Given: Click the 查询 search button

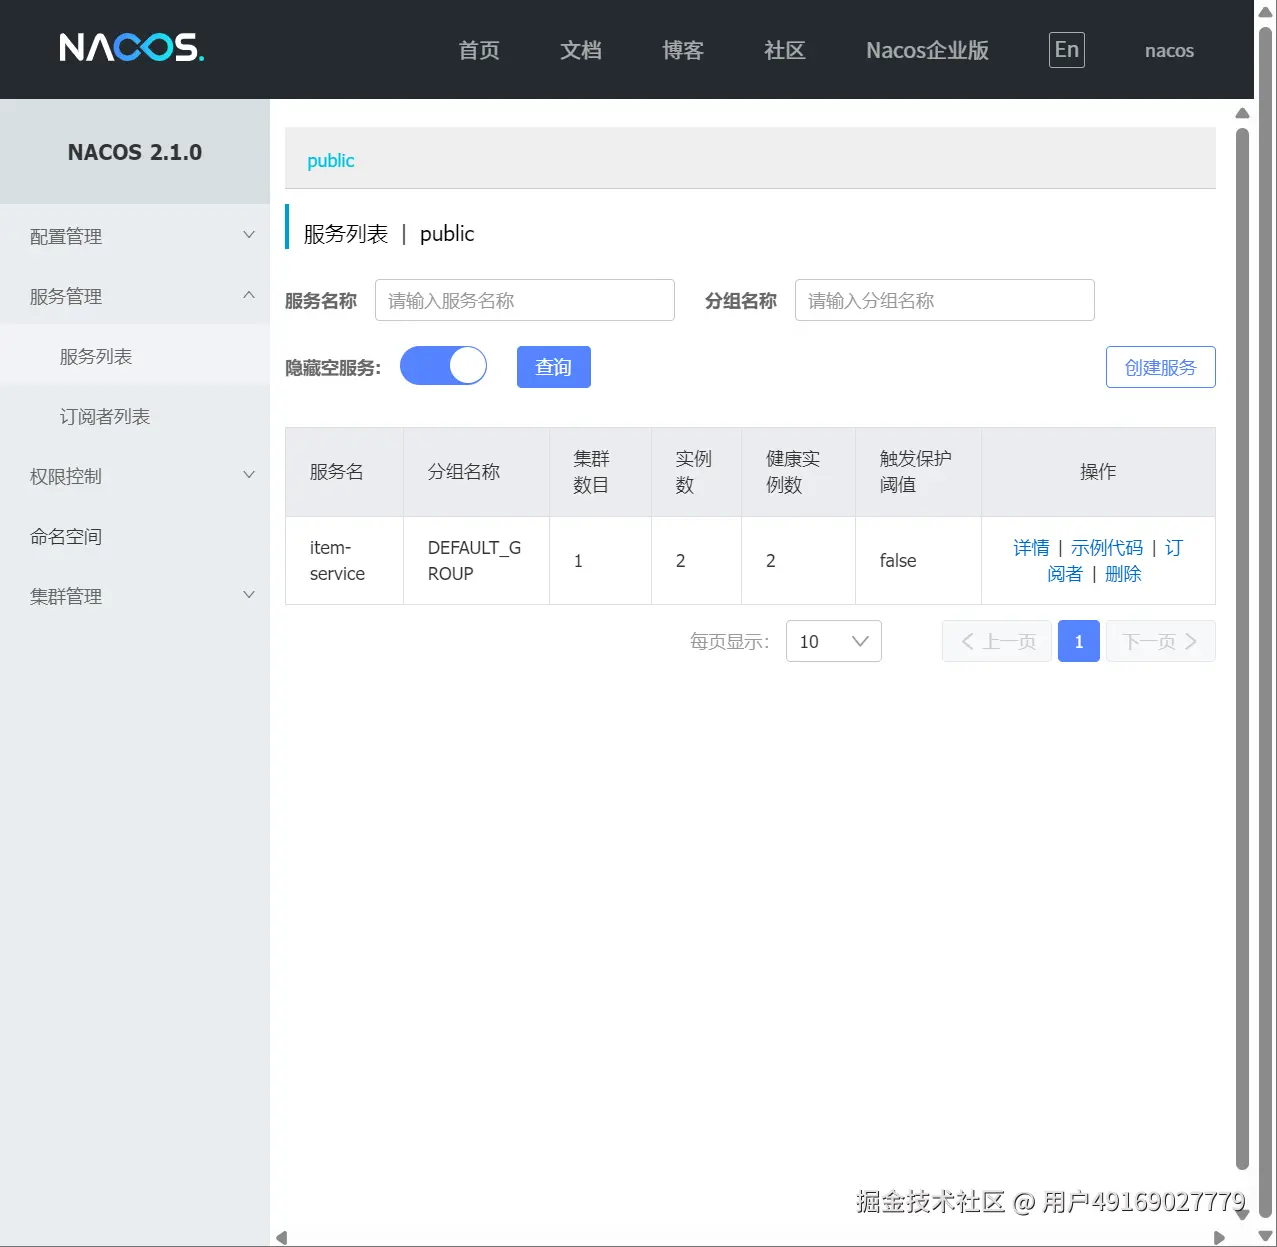Looking at the screenshot, I should (x=553, y=367).
